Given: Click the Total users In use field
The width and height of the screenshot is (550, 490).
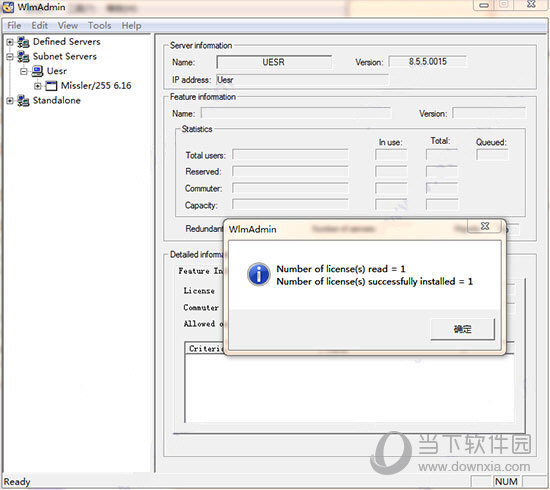Looking at the screenshot, I should (391, 155).
